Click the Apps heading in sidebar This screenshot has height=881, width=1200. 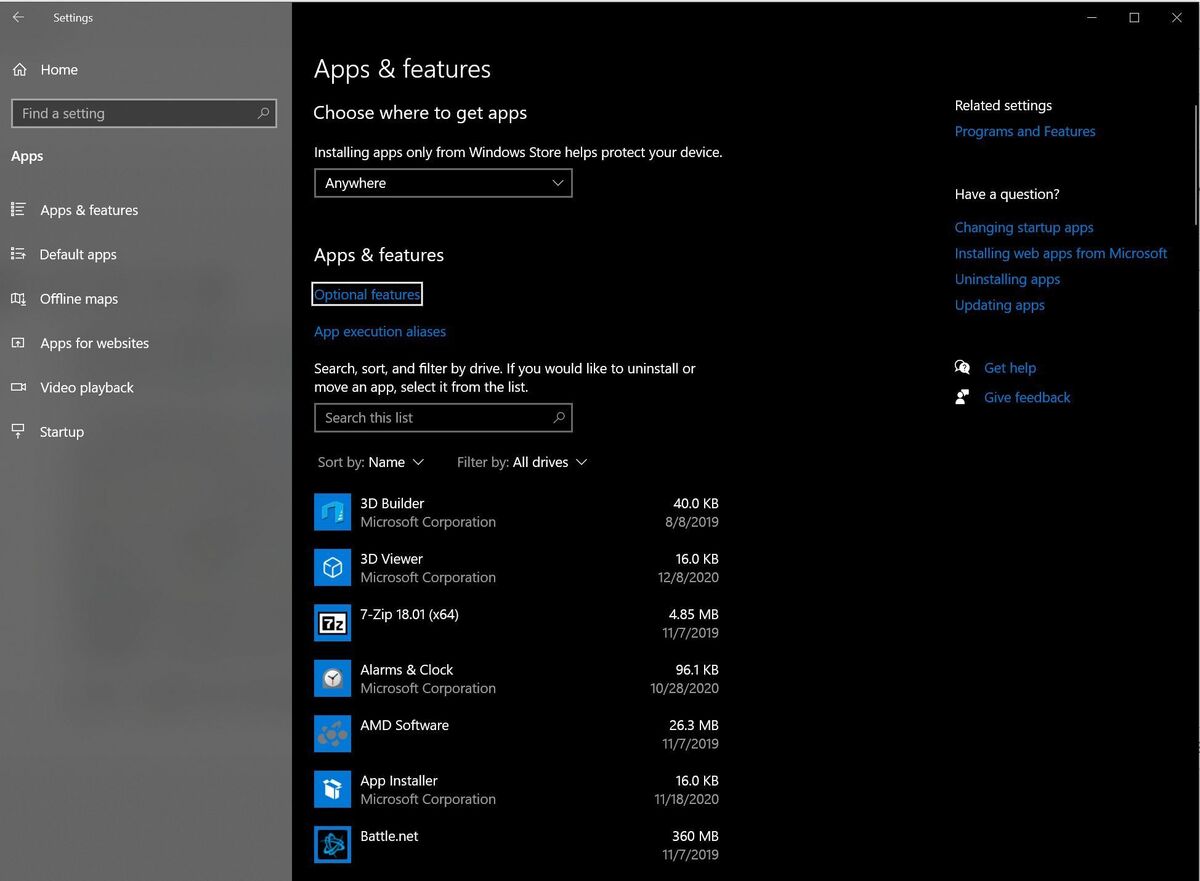pyautogui.click(x=27, y=156)
